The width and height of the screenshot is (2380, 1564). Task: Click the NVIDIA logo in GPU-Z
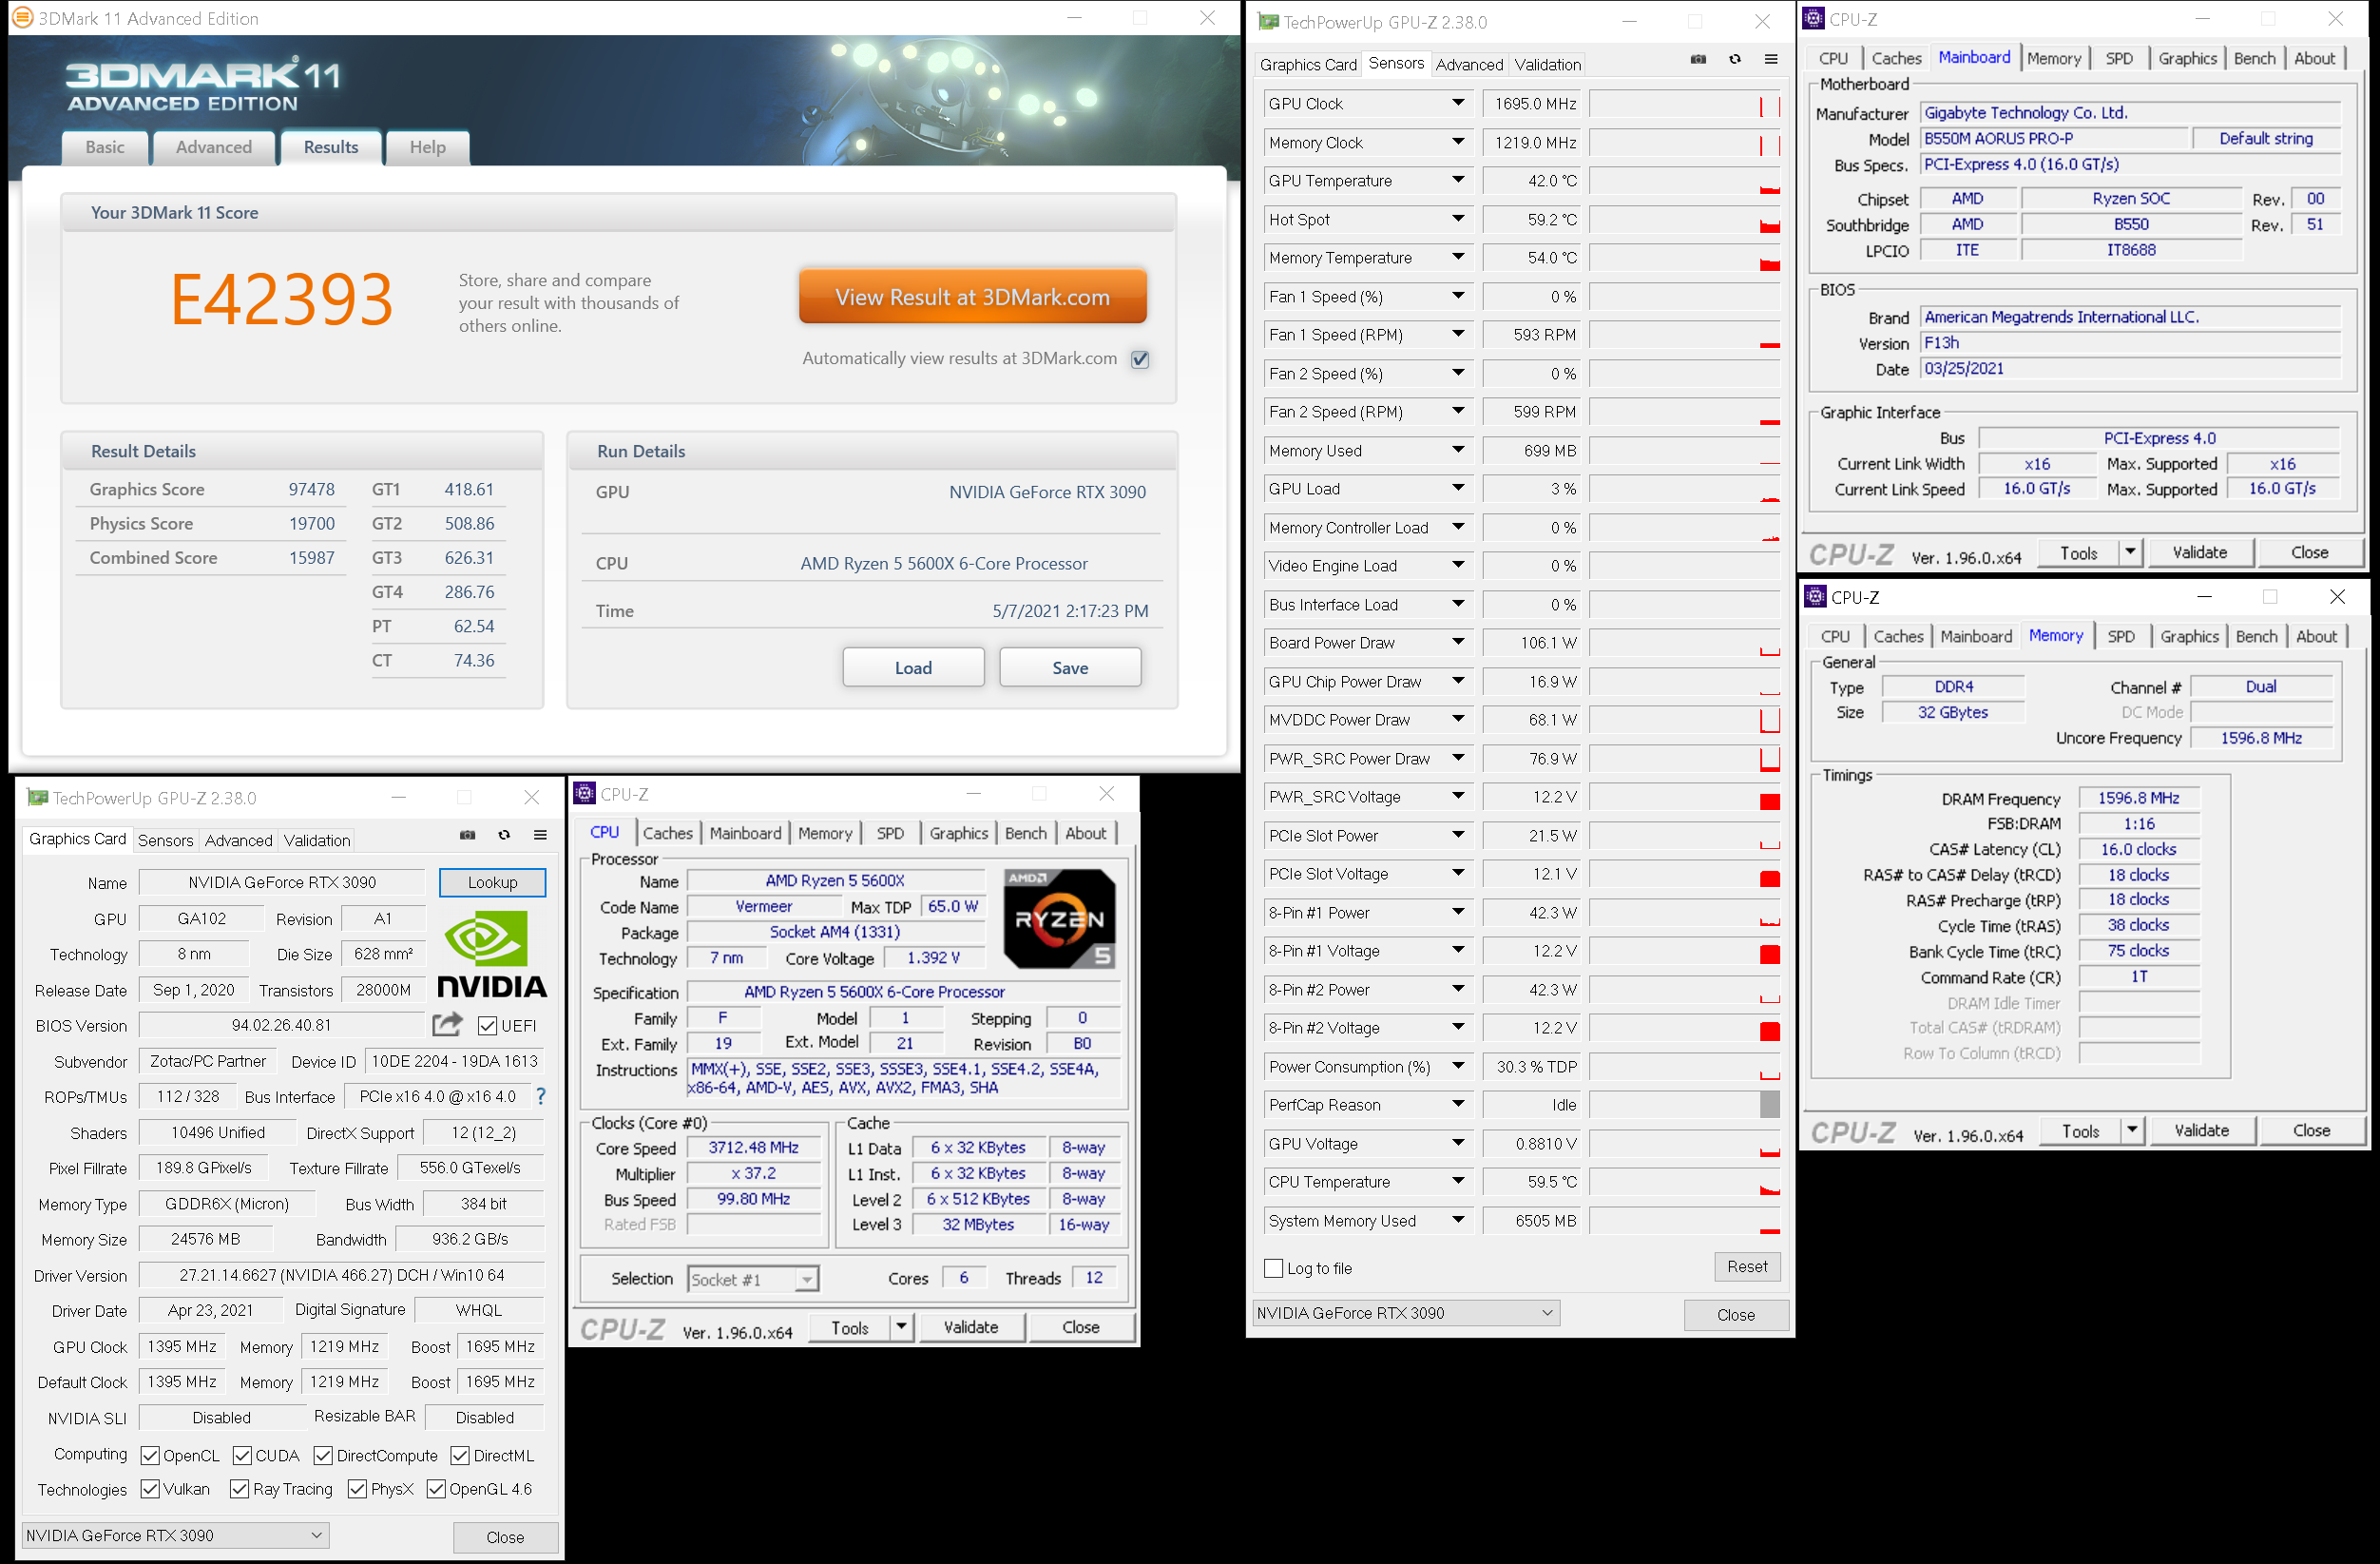[x=492, y=953]
